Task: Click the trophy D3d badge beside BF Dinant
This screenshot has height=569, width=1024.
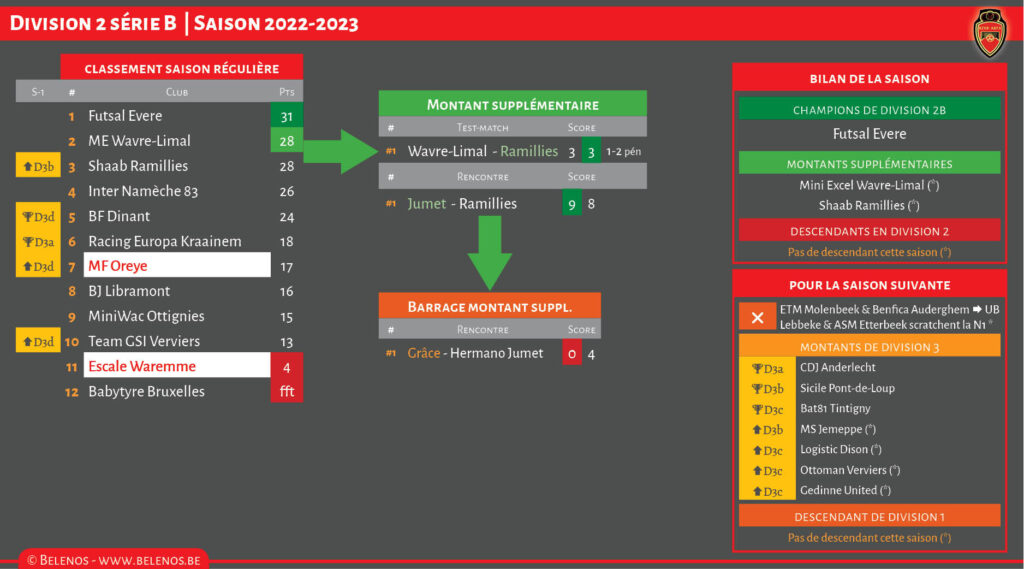Action: tap(38, 216)
